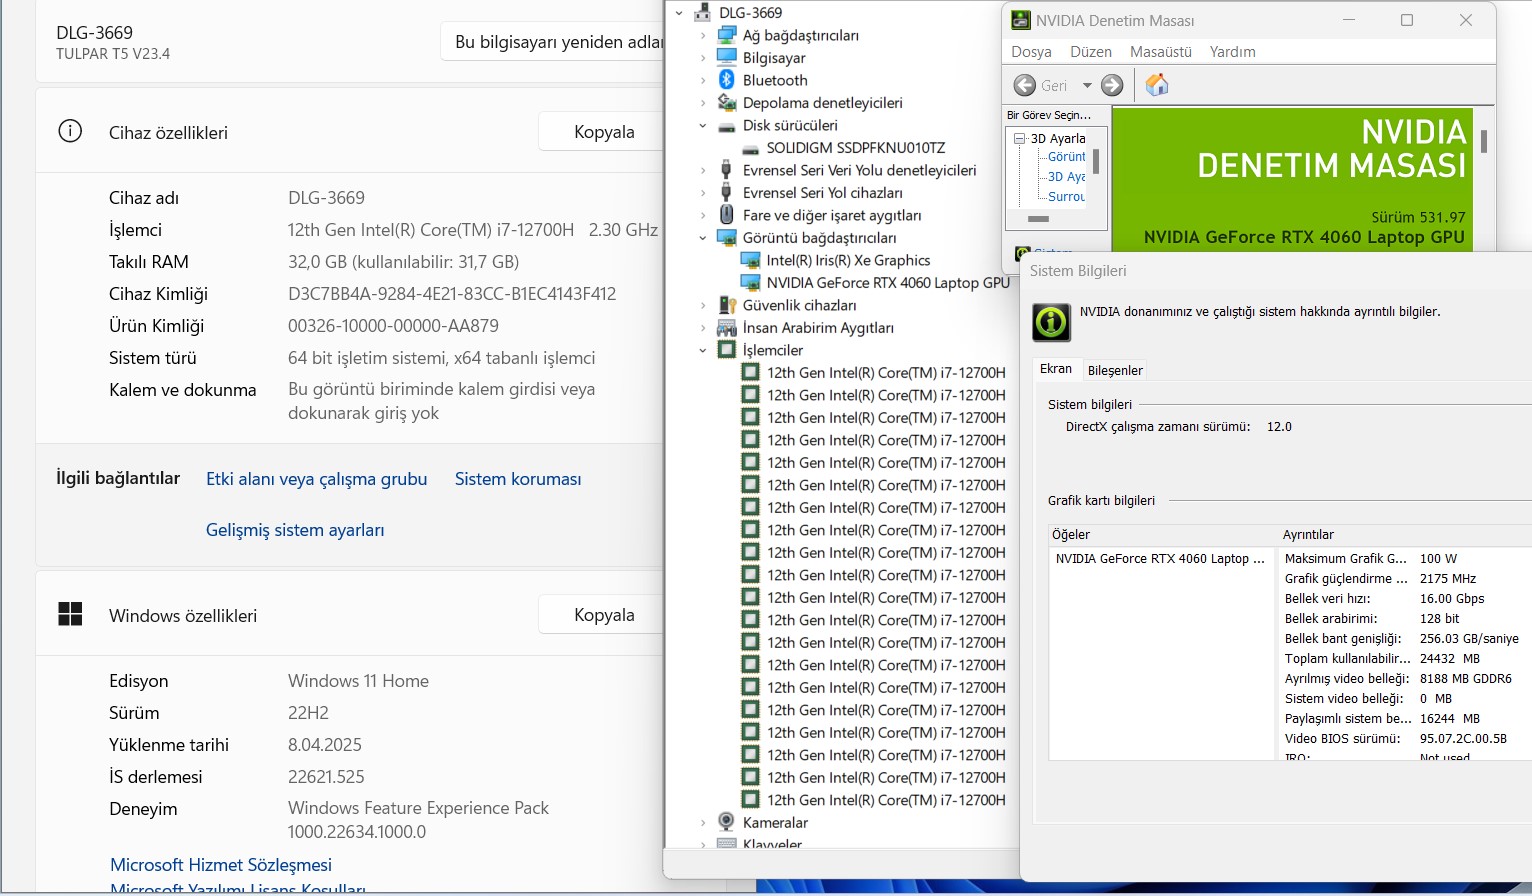Collapse the Disk sürücüleri node
This screenshot has width=1532, height=896.
click(x=703, y=126)
